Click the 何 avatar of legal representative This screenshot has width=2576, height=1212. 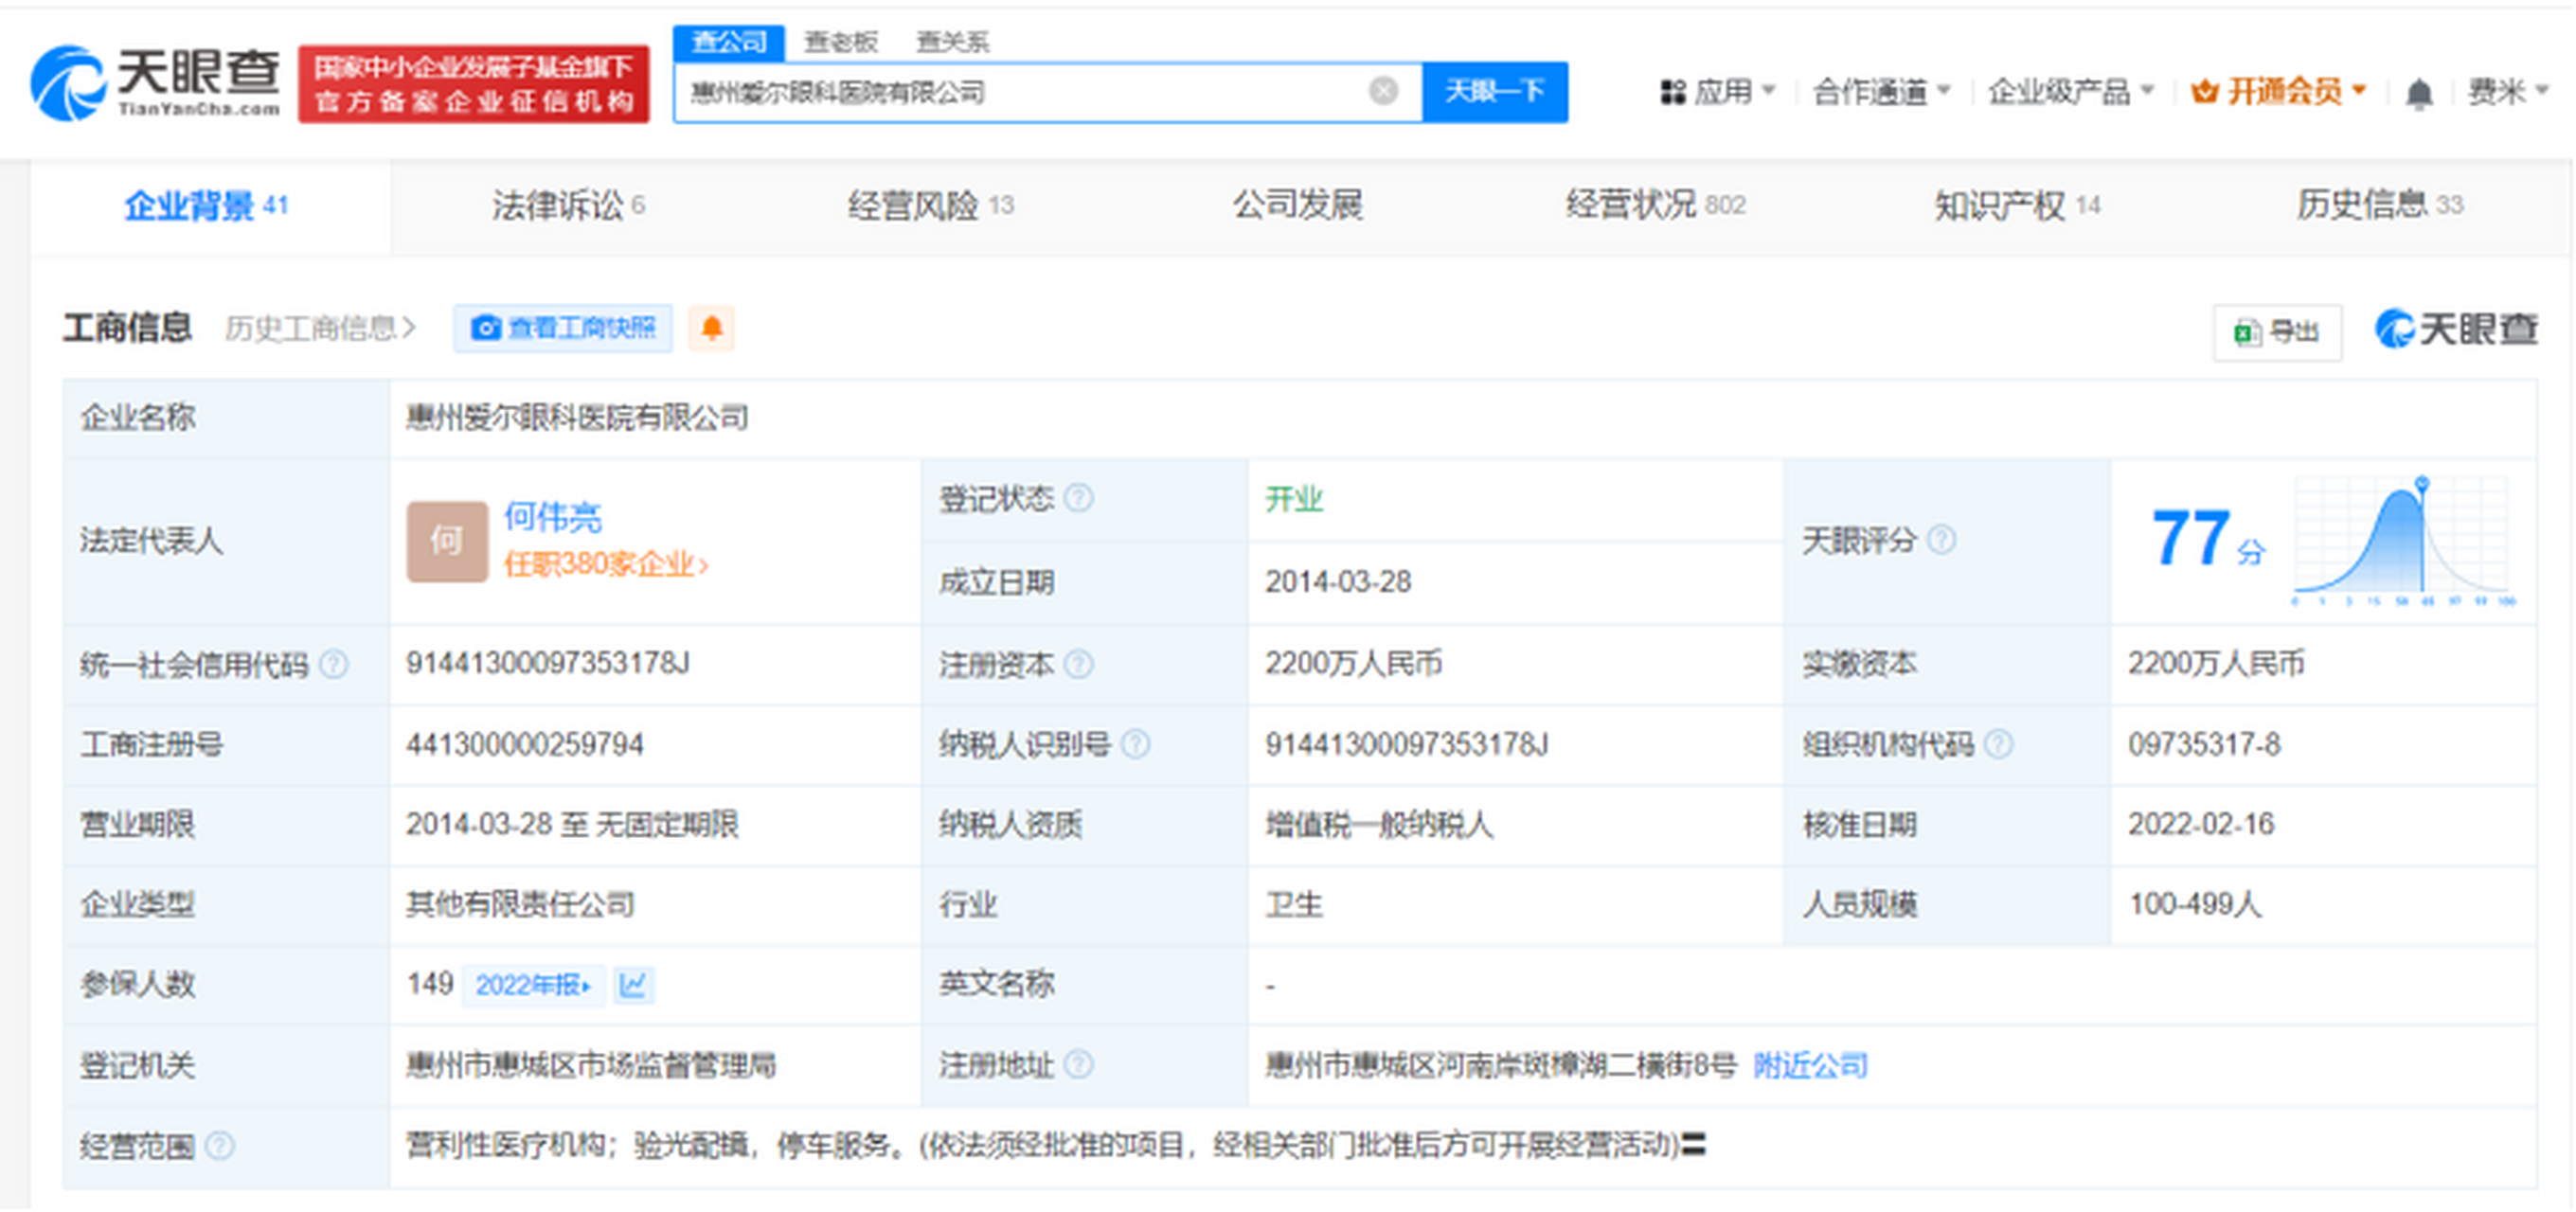point(447,541)
